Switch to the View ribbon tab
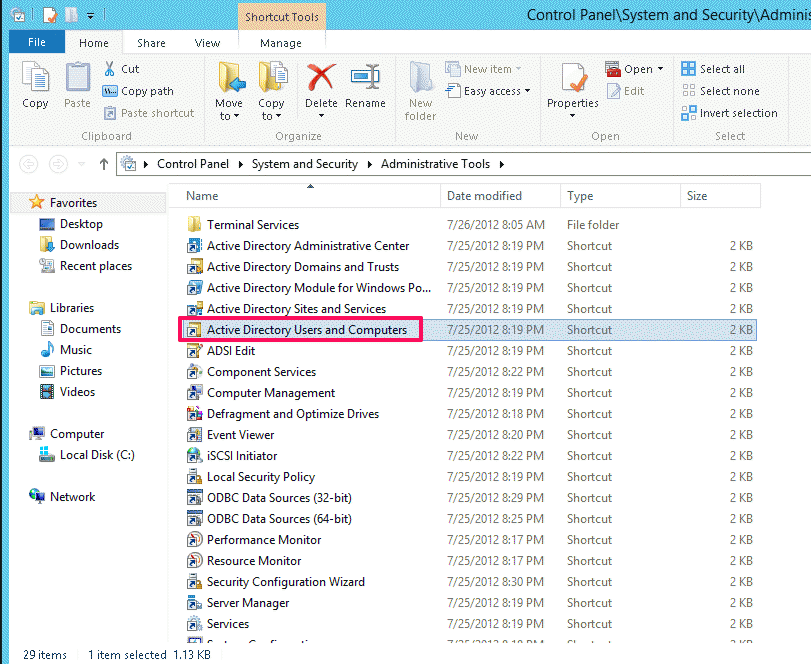 [x=207, y=43]
